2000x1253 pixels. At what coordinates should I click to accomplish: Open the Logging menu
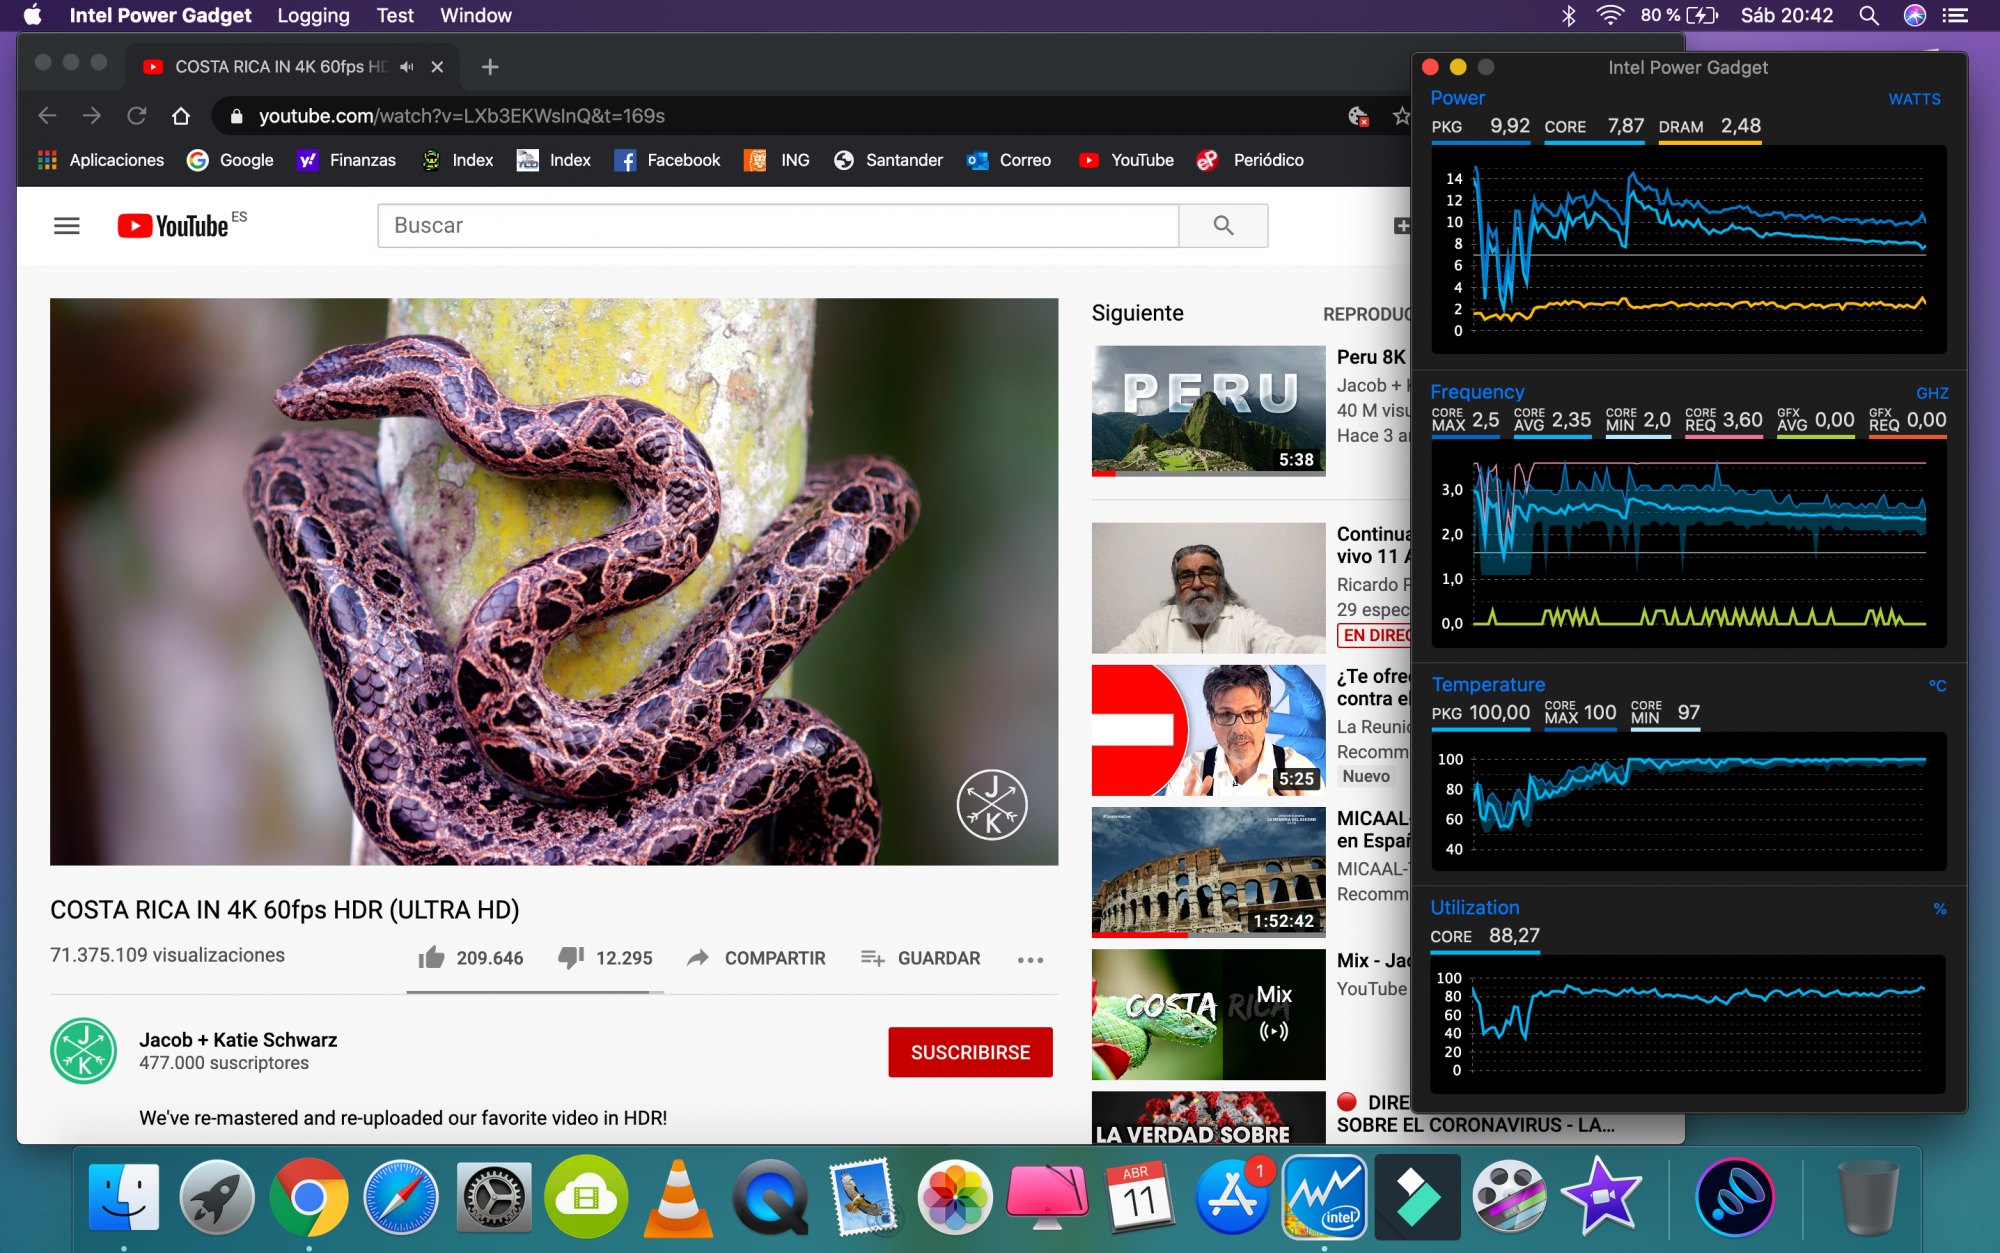(x=313, y=15)
